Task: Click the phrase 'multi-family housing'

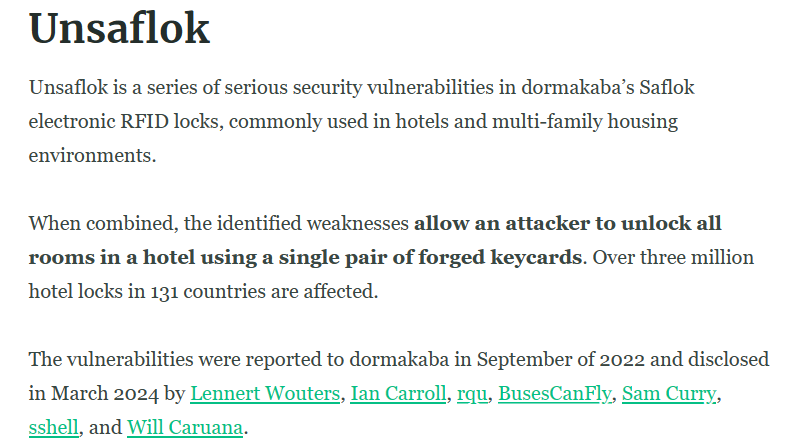Action: [x=584, y=122]
